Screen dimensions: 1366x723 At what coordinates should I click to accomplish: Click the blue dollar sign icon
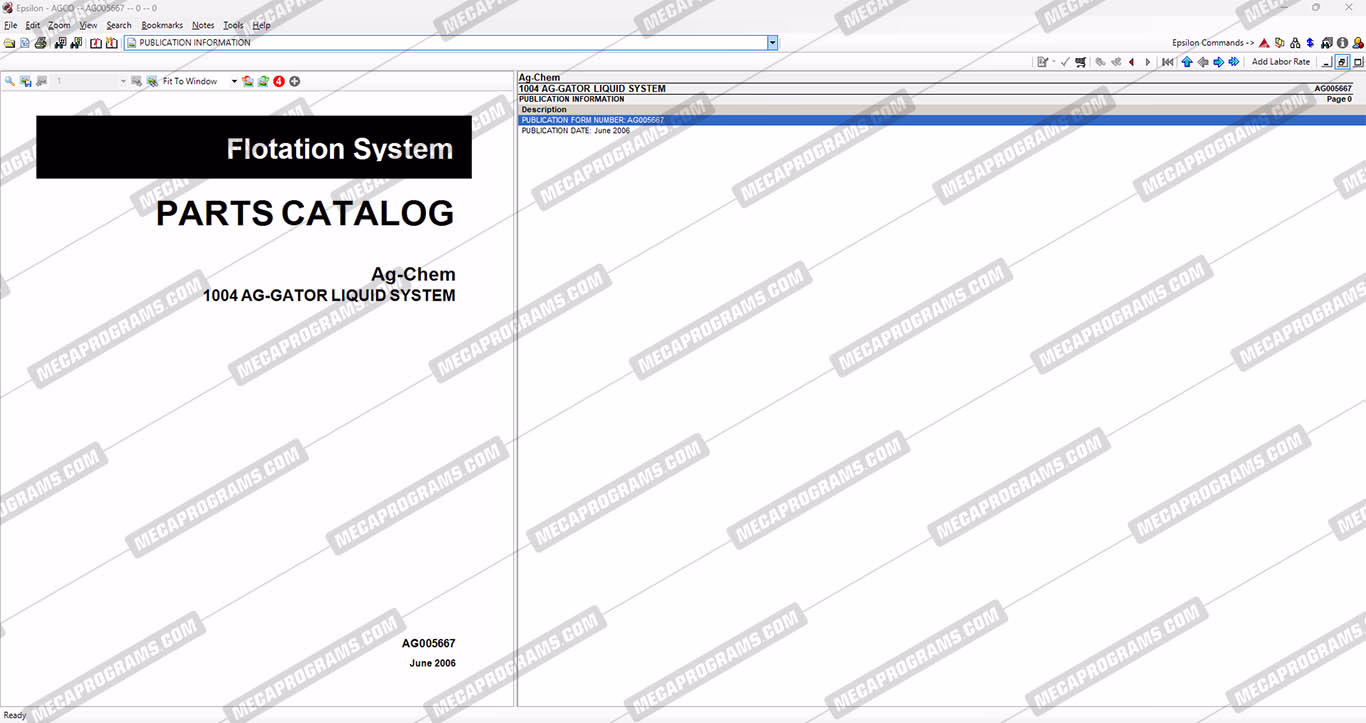click(x=1310, y=43)
